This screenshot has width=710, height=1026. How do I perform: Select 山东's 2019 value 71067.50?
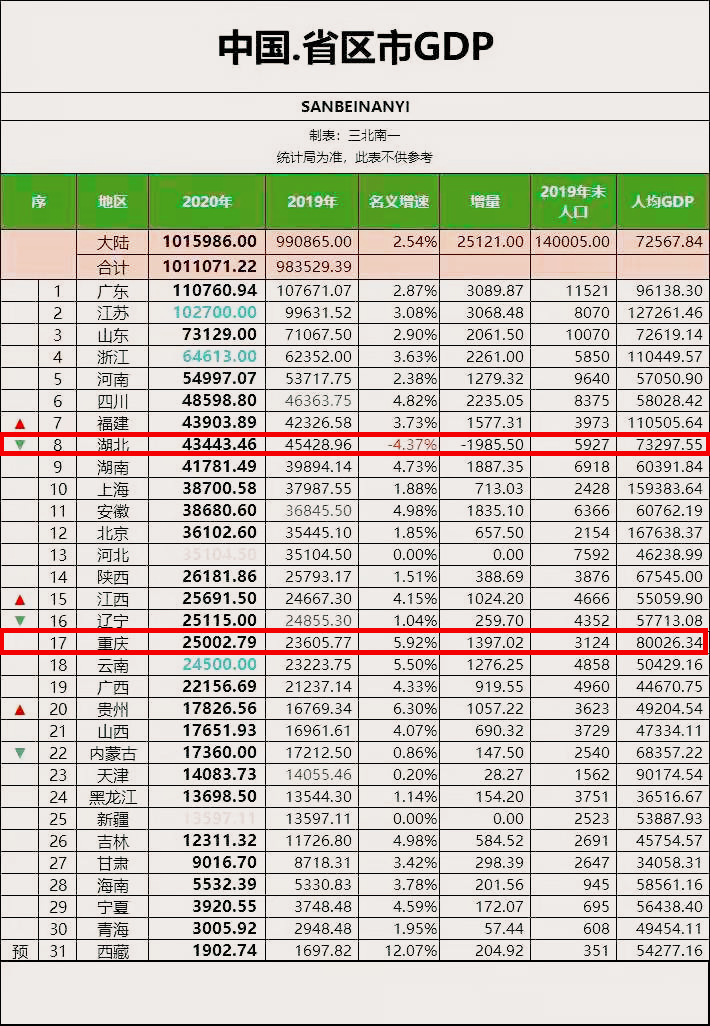pos(319,334)
